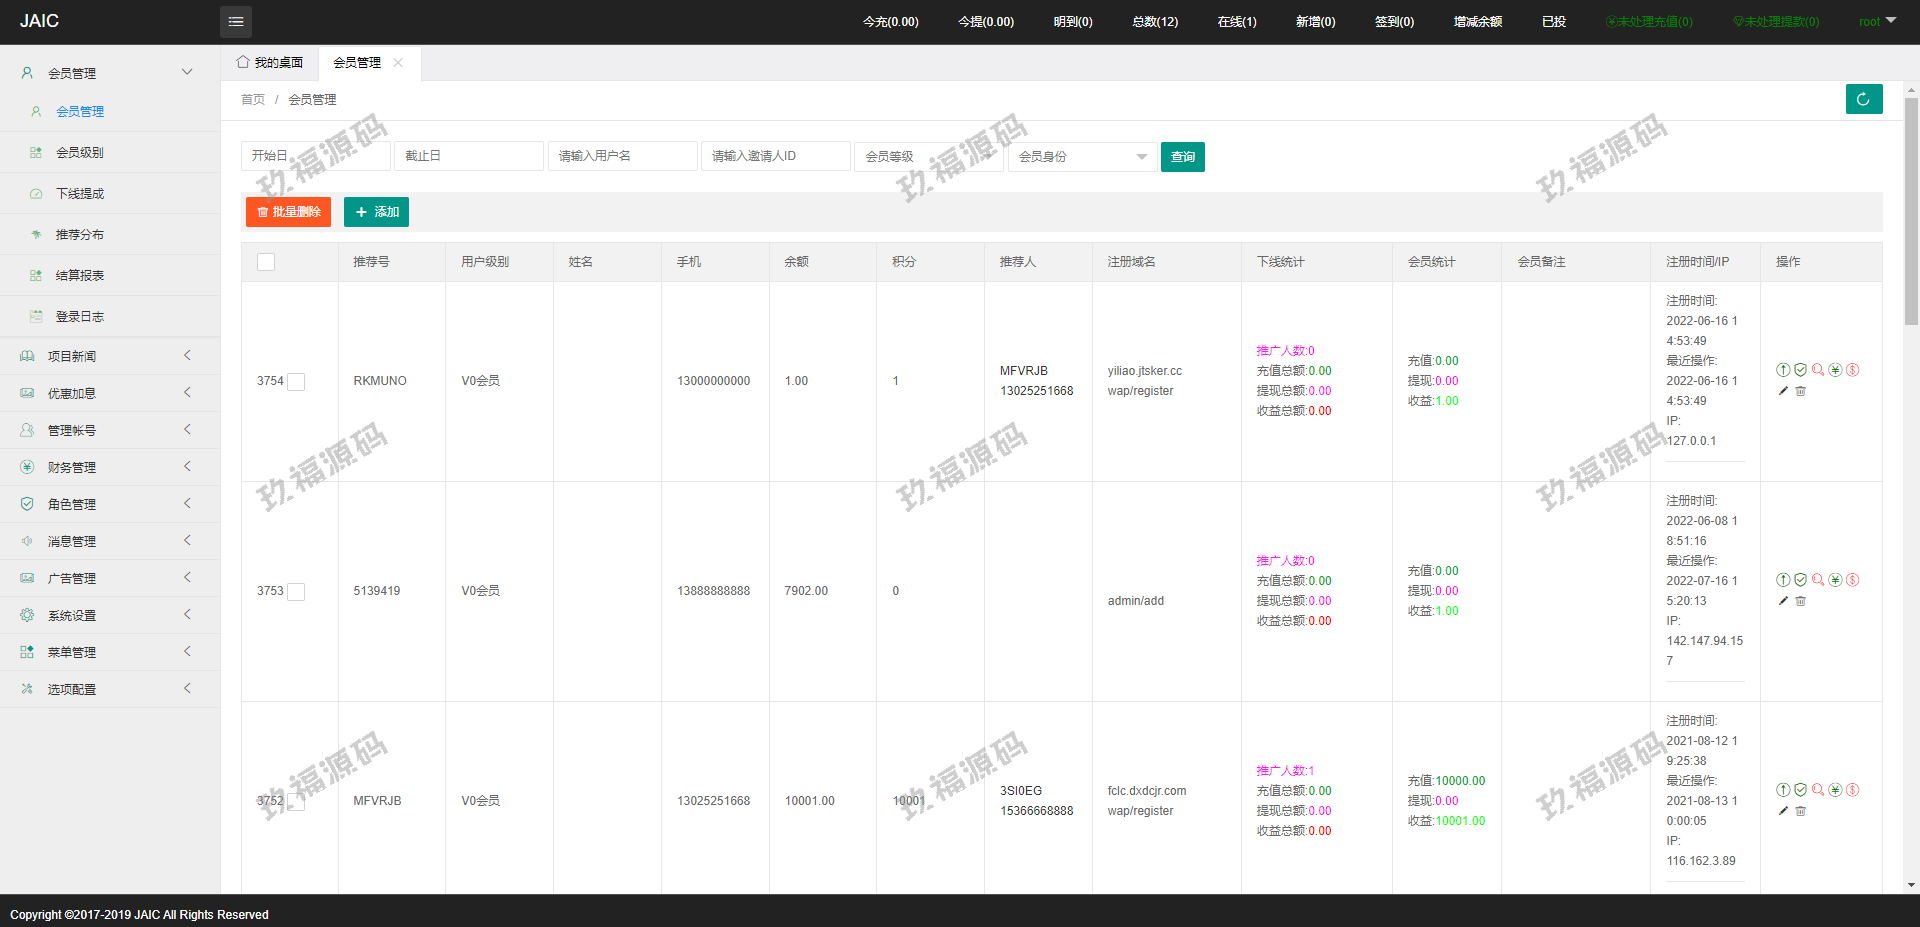Click the hamburger menu icon beside JAIC

click(236, 21)
